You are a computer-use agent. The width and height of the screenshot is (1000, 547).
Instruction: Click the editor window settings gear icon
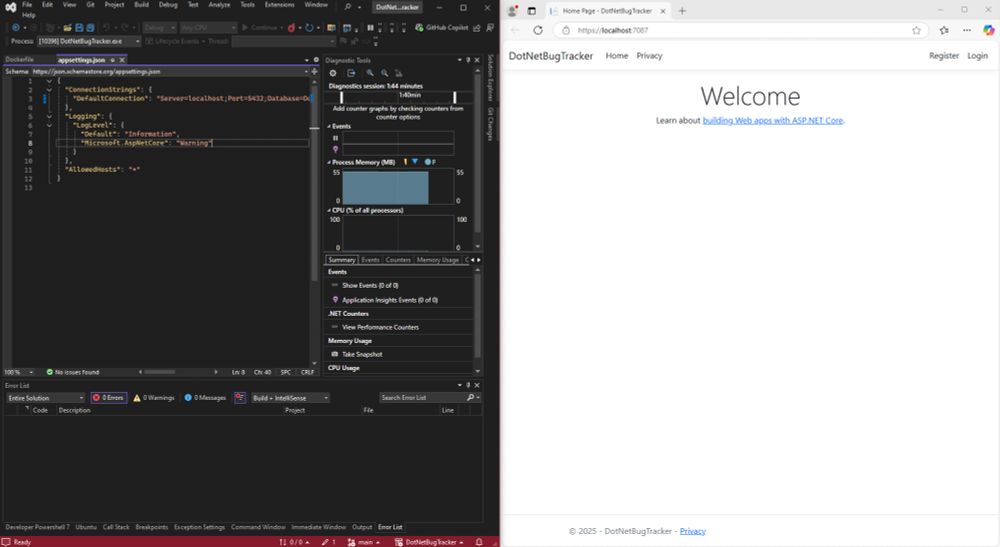316,60
